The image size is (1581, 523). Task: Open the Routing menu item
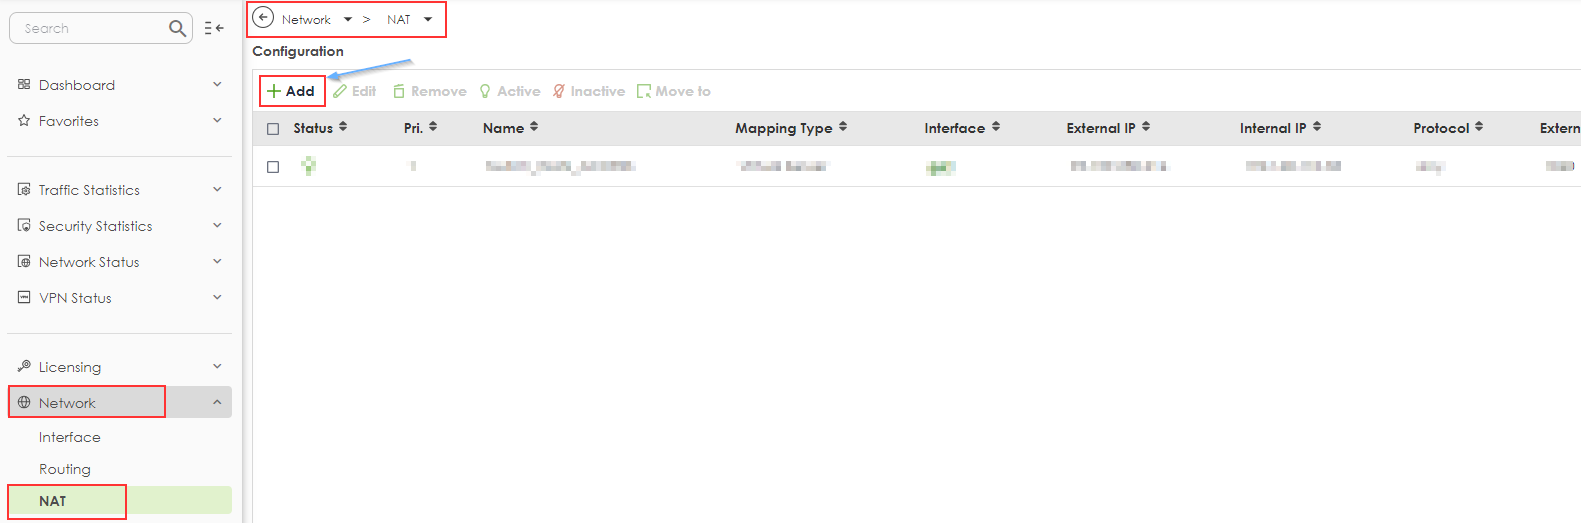click(x=65, y=469)
